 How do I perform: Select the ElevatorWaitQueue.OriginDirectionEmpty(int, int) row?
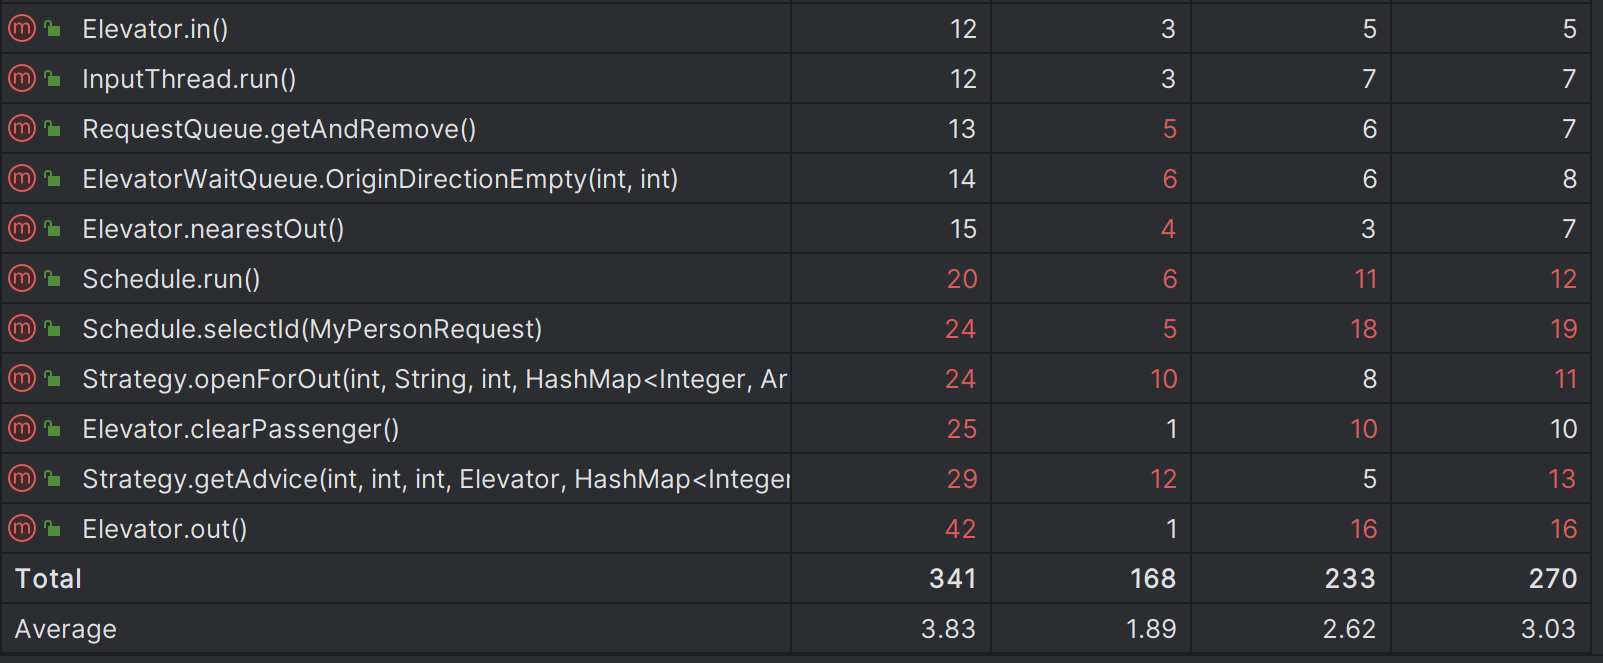coord(380,180)
